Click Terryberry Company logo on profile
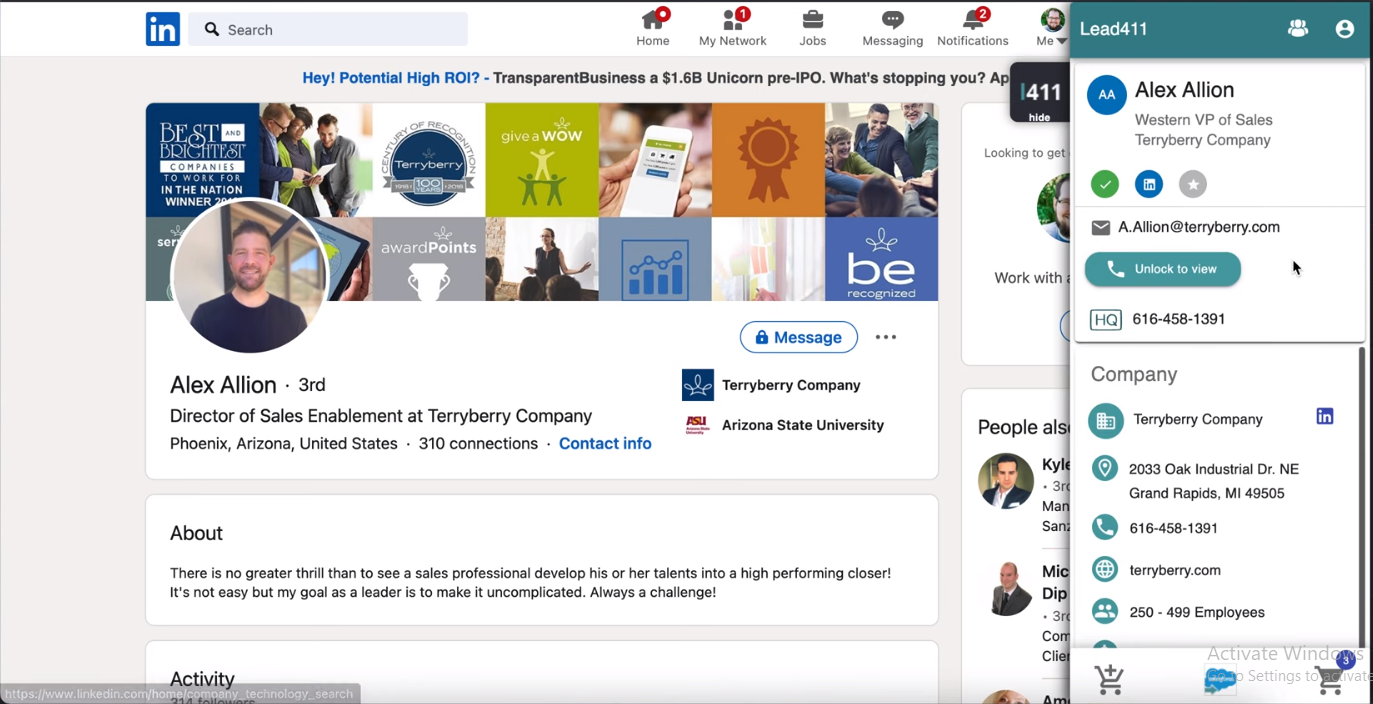 point(698,385)
